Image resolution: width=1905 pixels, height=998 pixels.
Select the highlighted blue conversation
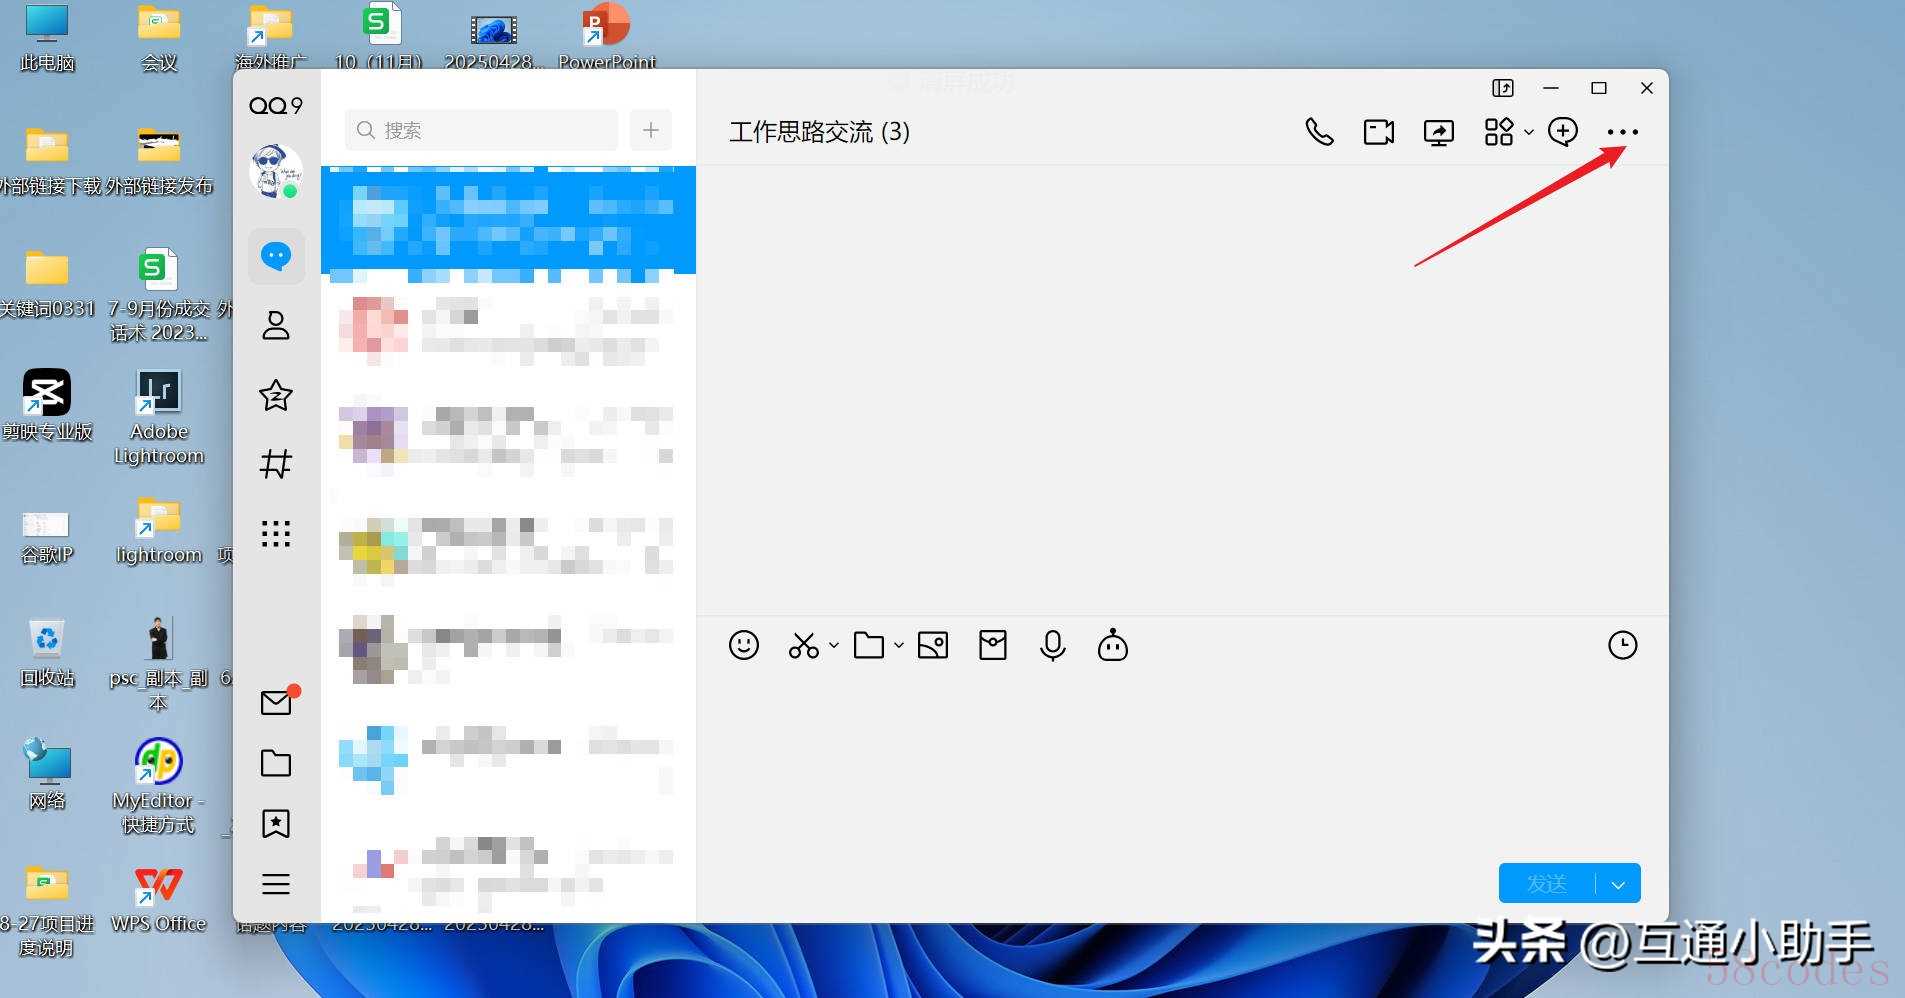(508, 220)
